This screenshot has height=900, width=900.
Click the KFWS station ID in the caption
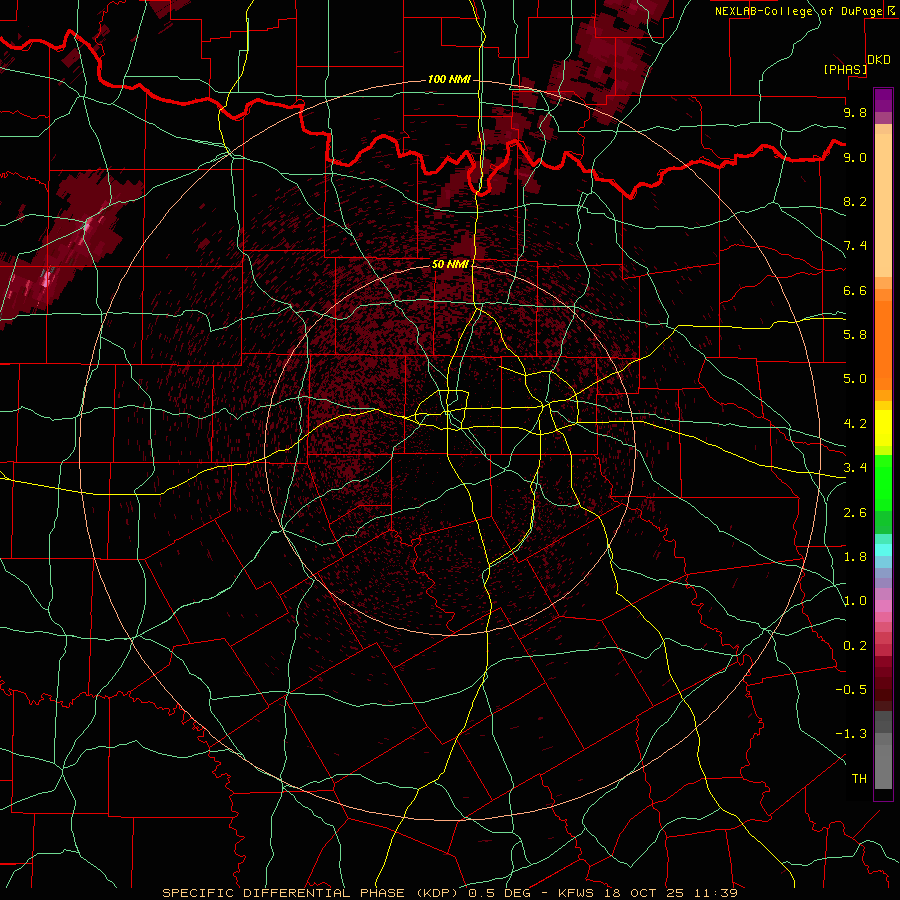576,893
